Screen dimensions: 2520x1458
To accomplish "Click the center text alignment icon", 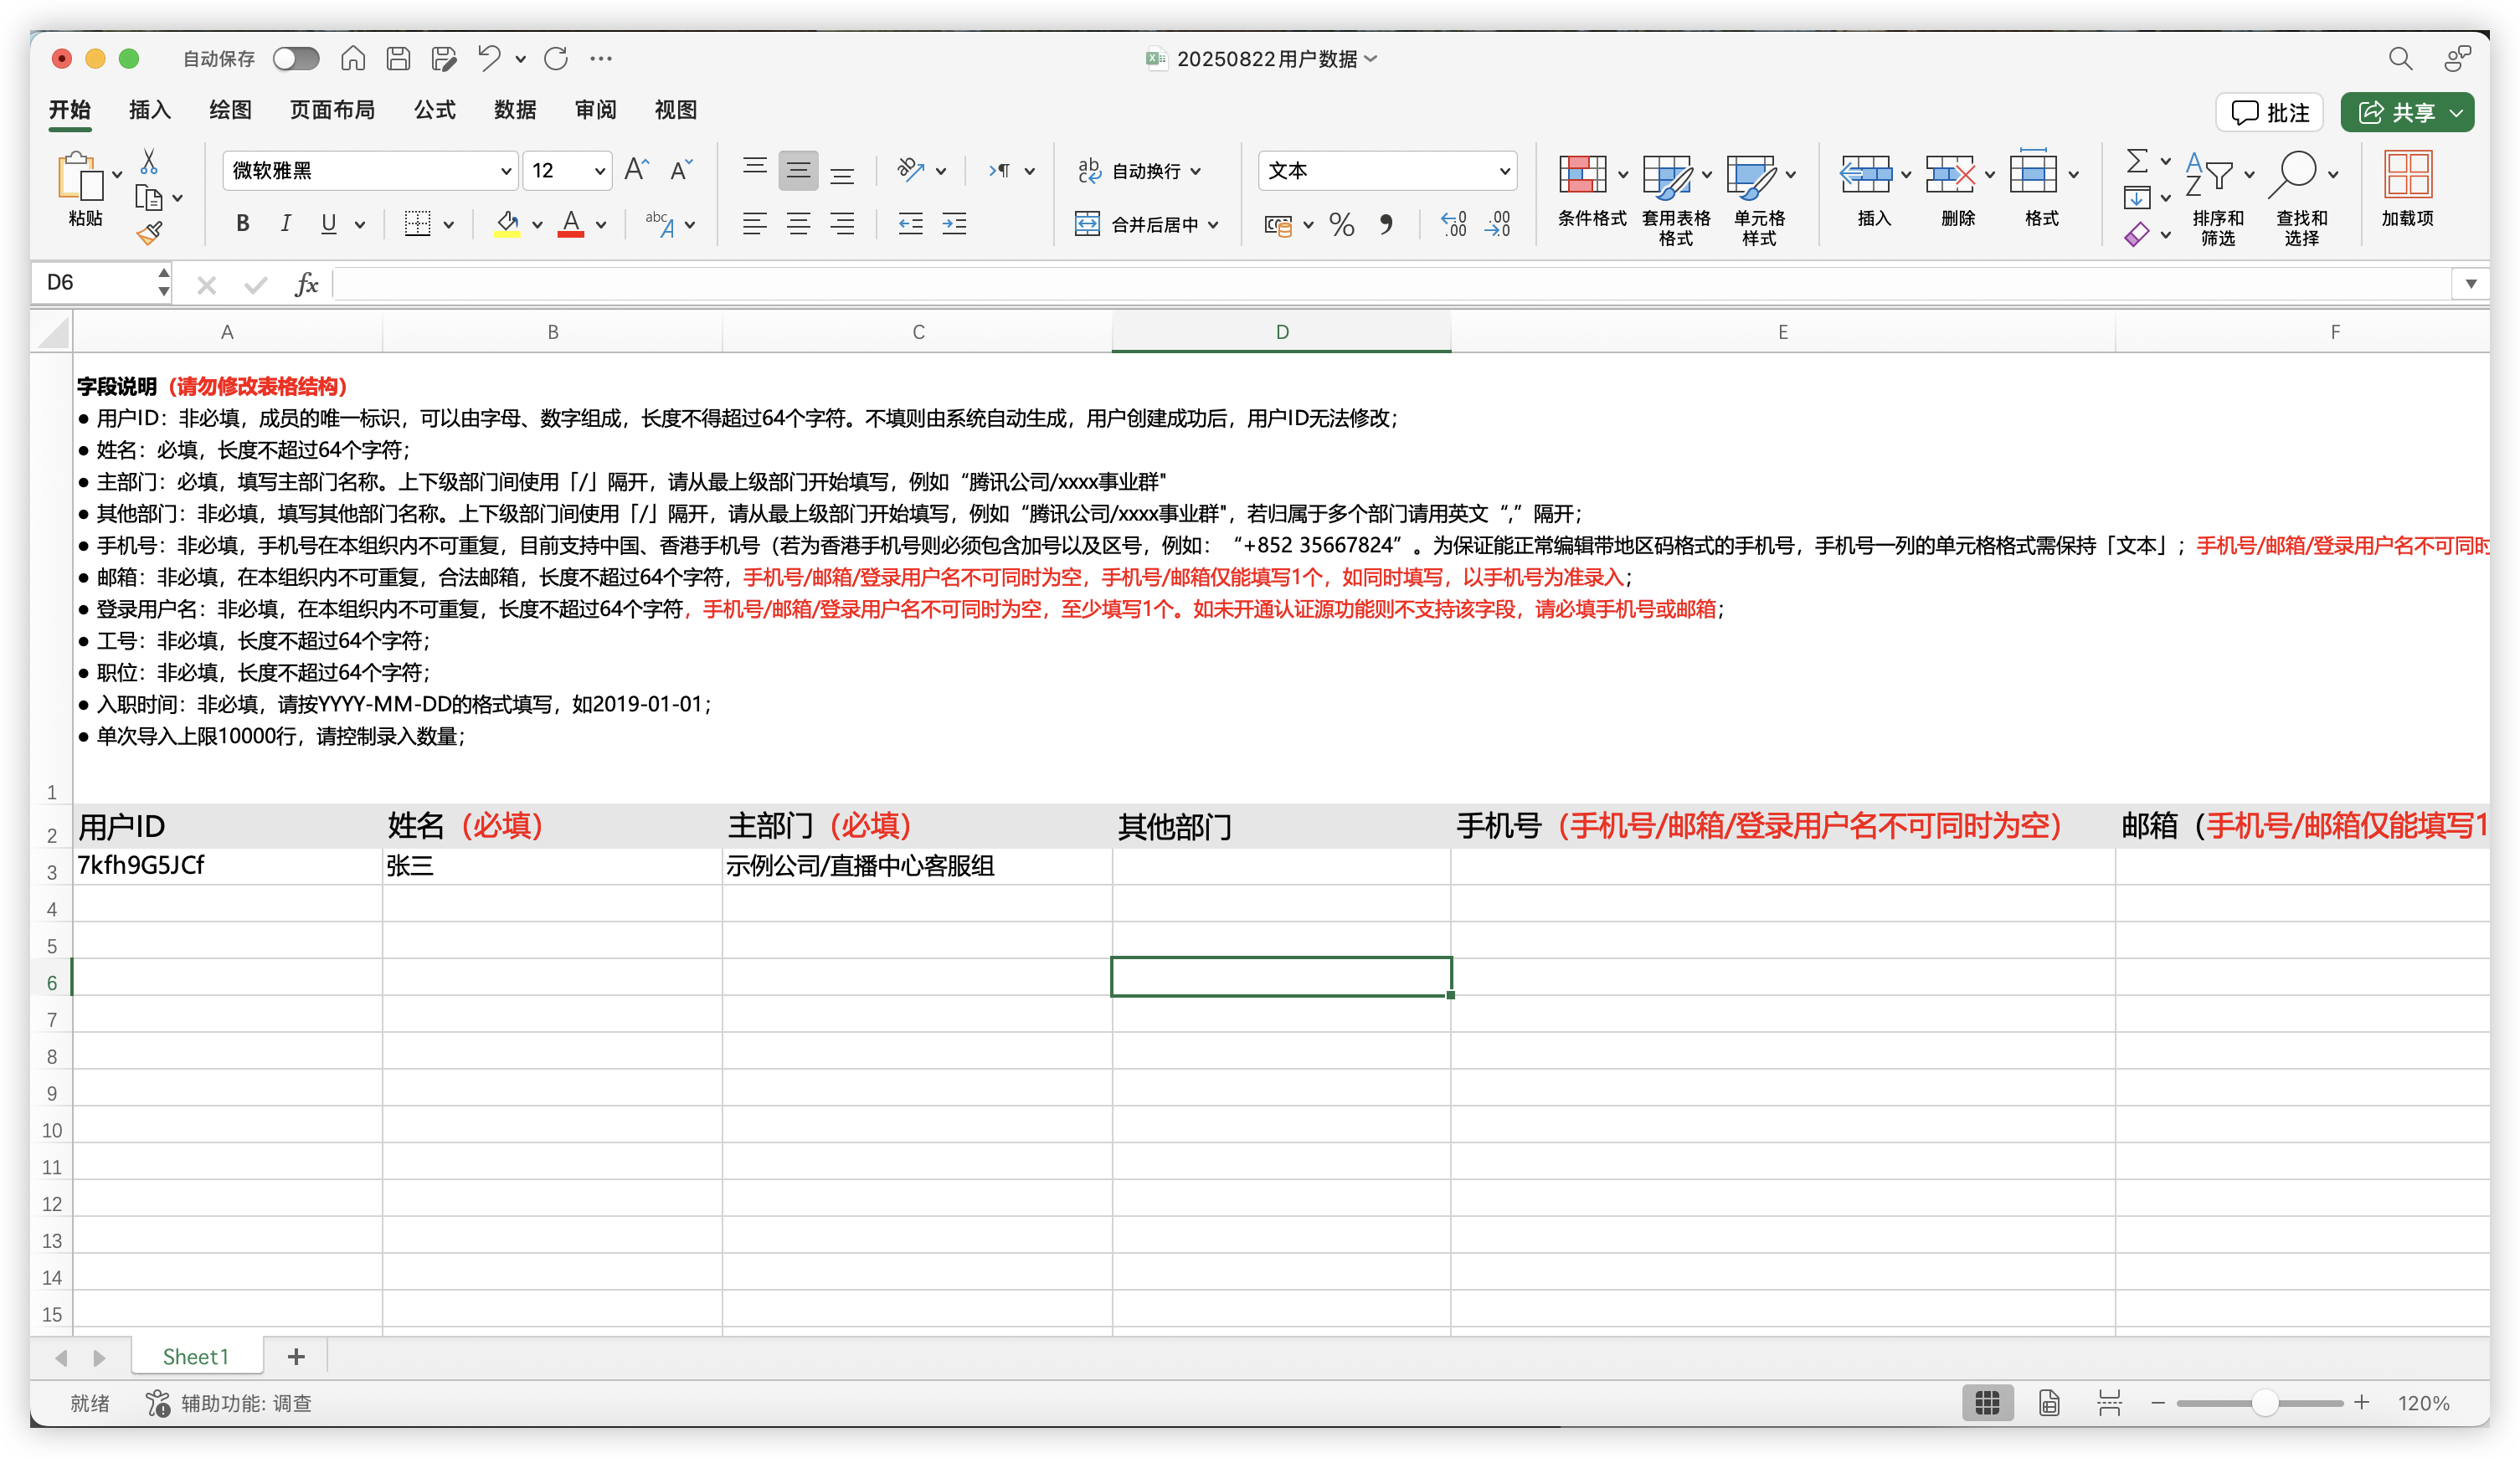I will (798, 224).
